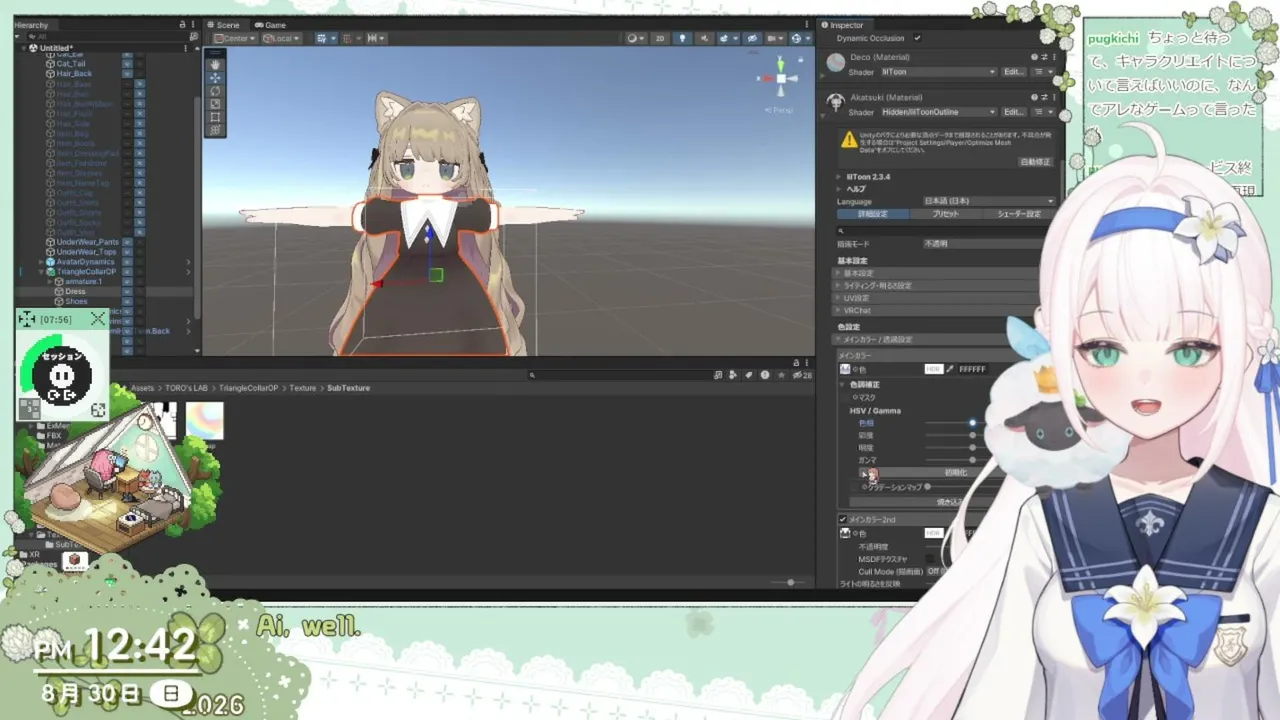Click the 自動修正 auto-fix button
This screenshot has width=1280, height=720.
[1035, 161]
